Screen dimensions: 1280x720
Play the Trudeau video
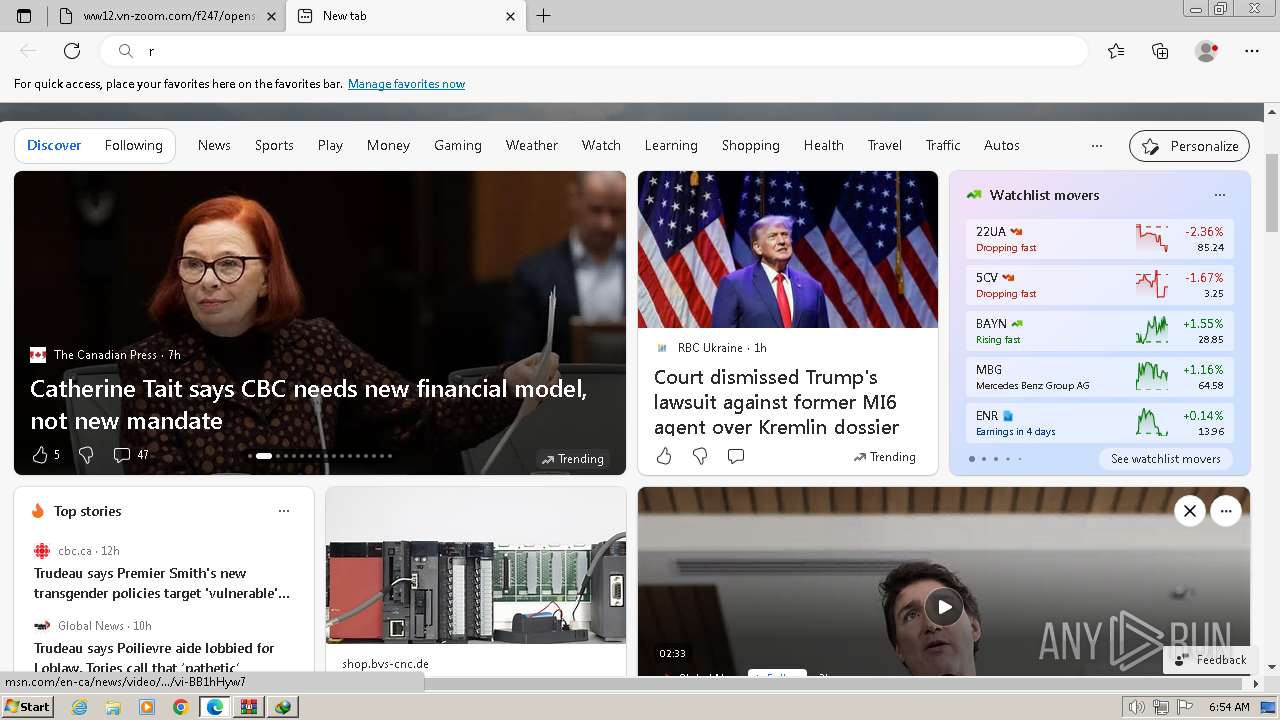[x=943, y=606]
